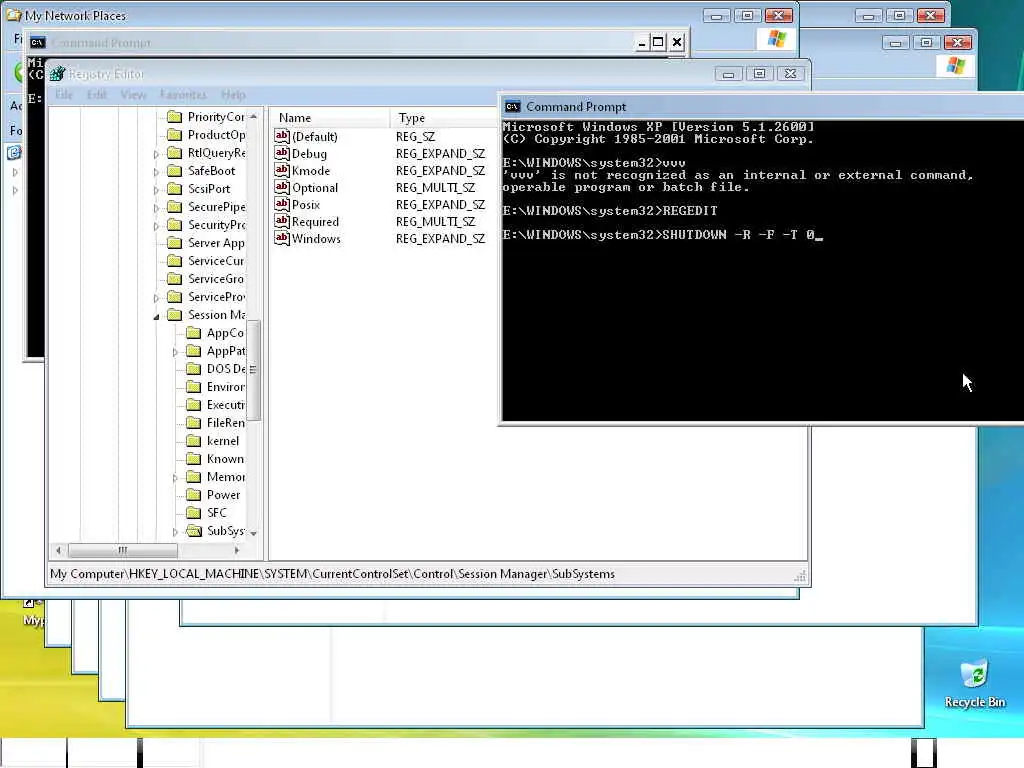Screen dimensions: 1024x768
Task: Click the tree scroll down arrow
Action: [x=253, y=533]
